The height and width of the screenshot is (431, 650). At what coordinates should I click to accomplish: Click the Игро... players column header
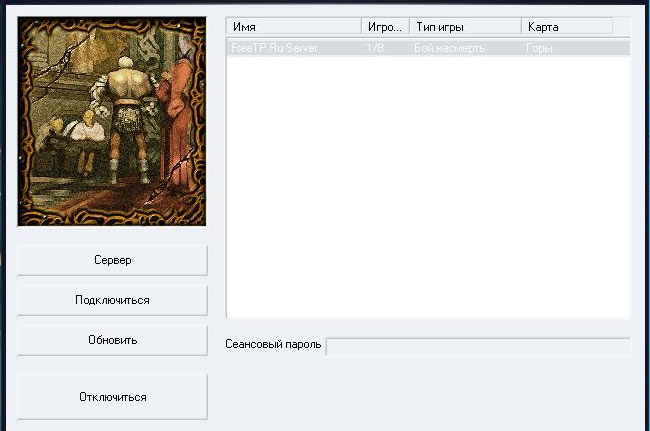point(385,27)
